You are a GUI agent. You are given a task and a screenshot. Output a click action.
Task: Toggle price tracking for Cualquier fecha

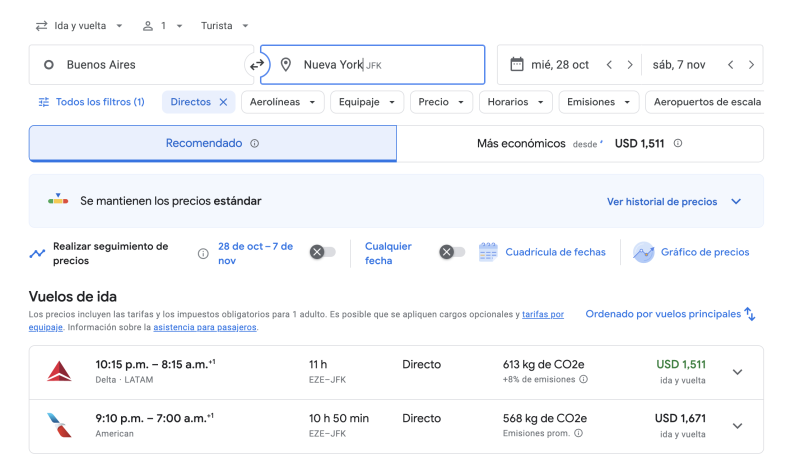[451, 252]
